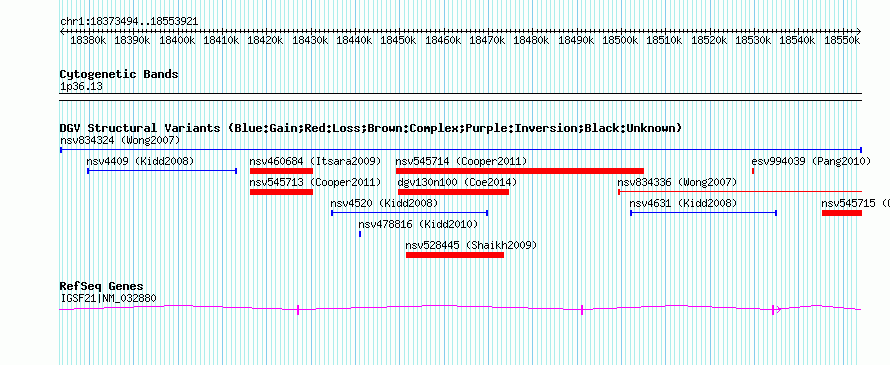Open nsv478816 (Kidd2010) variant label
890x365 pixels.
point(418,224)
